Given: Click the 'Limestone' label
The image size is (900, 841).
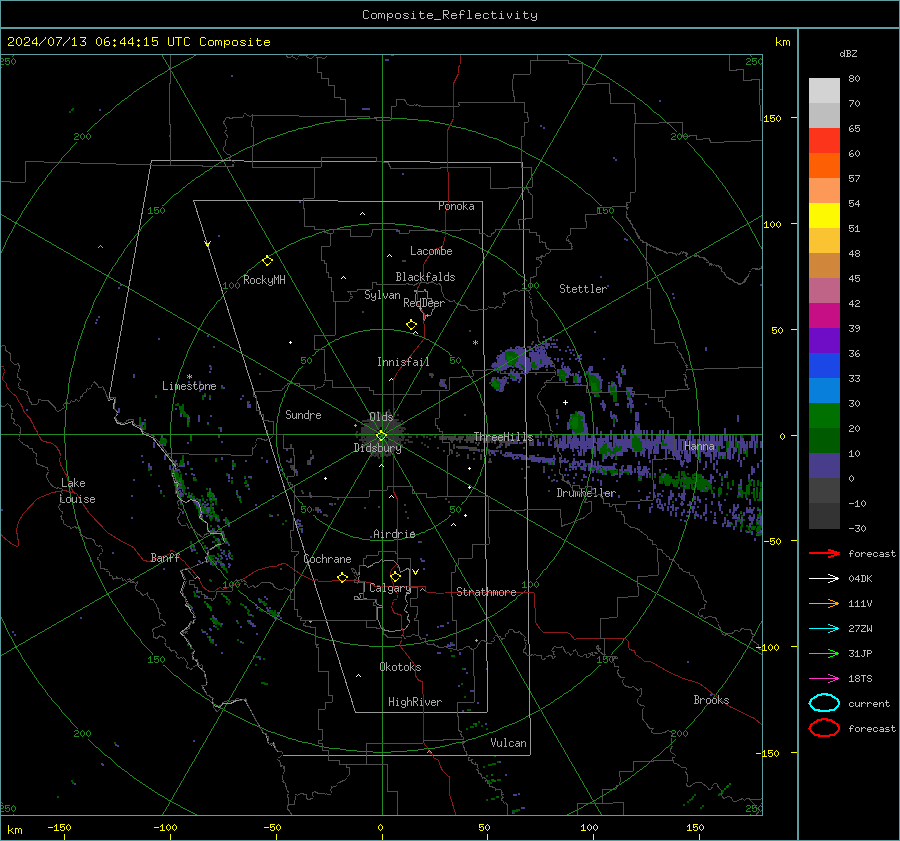Looking at the screenshot, I should 189,386.
